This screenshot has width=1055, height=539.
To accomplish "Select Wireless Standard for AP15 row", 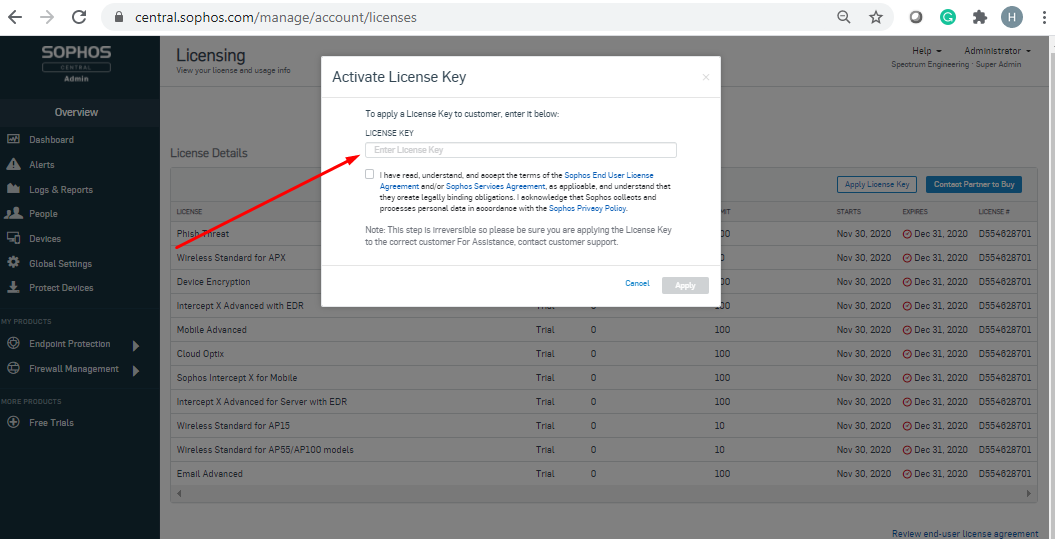I will pyautogui.click(x=603, y=426).
